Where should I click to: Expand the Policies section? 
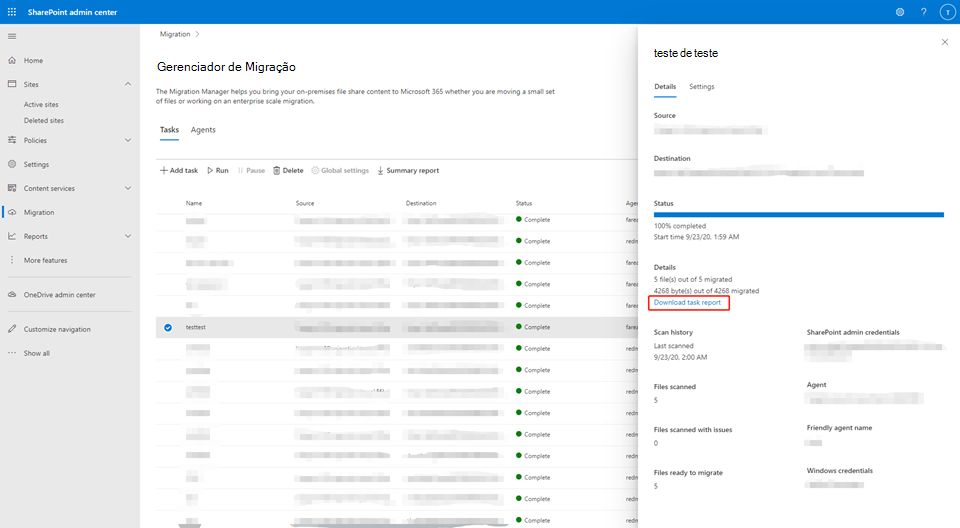click(128, 140)
